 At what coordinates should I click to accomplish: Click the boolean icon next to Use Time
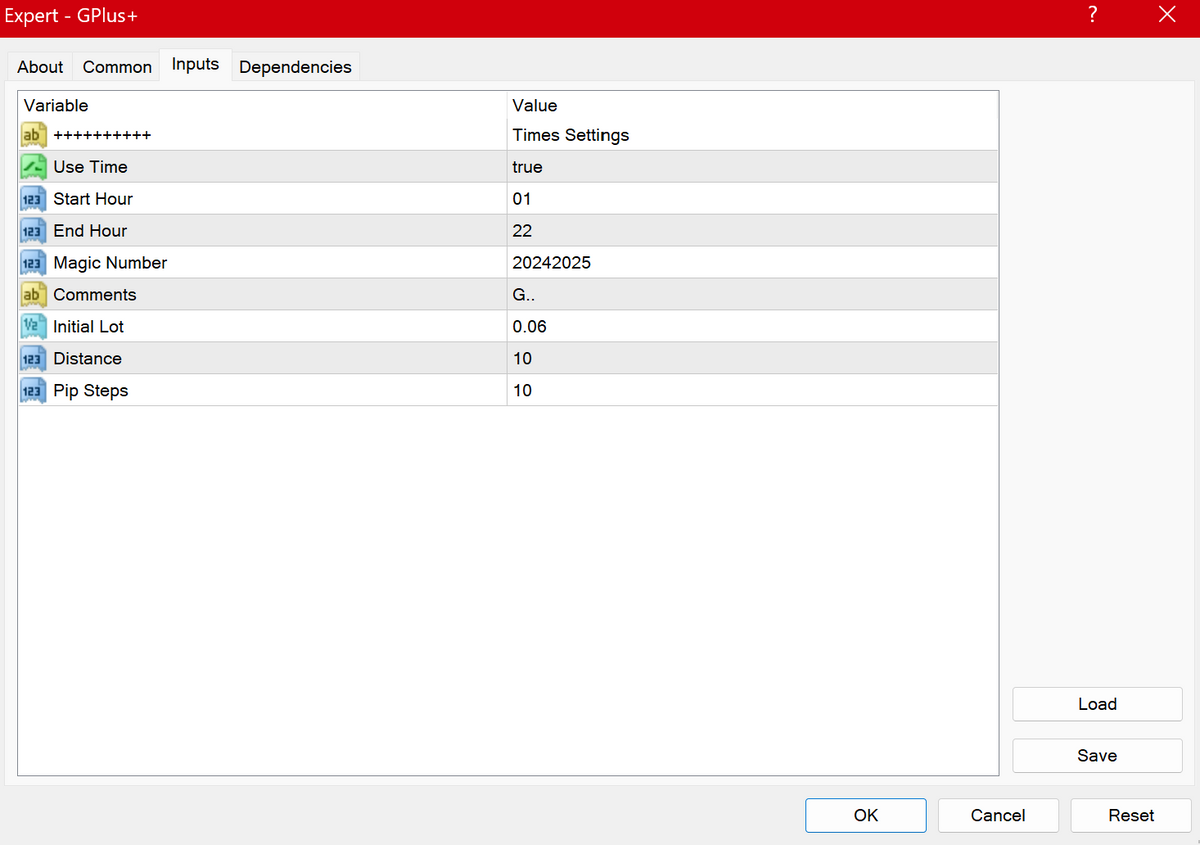(x=32, y=167)
